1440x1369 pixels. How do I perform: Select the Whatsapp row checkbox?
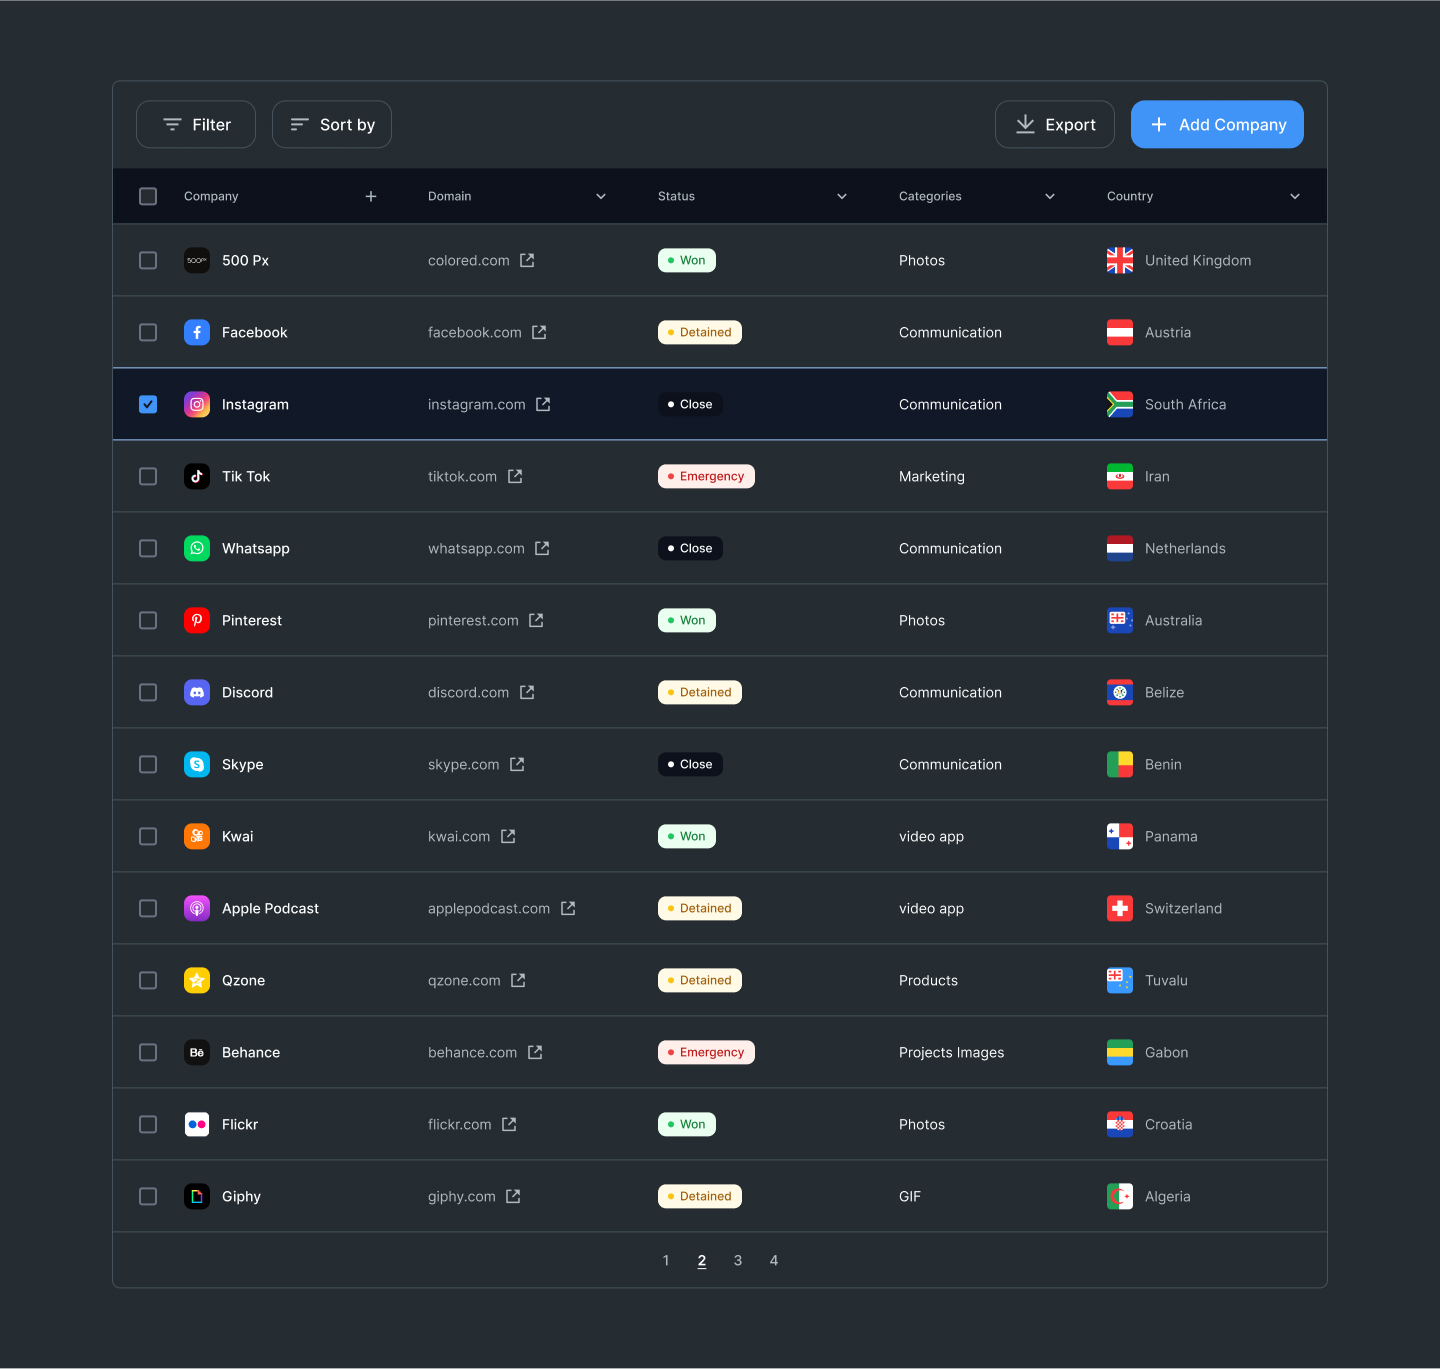pos(148,548)
